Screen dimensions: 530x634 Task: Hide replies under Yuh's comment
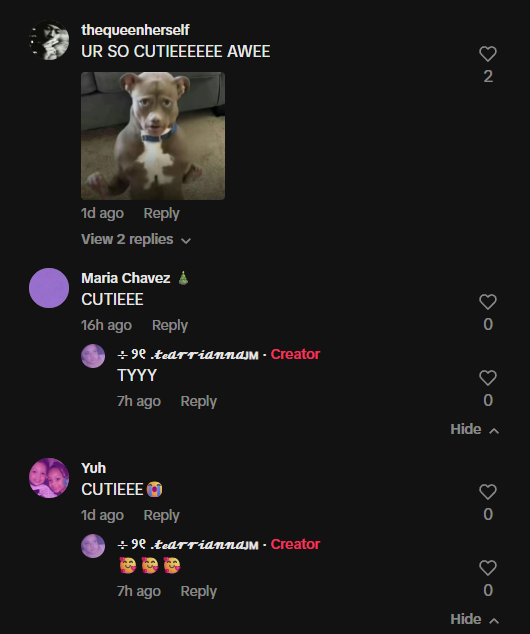click(475, 619)
